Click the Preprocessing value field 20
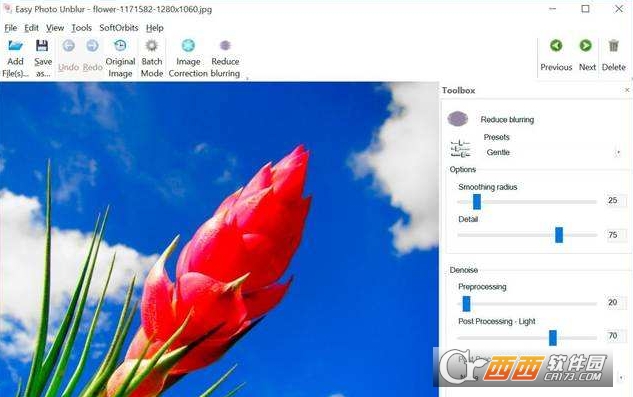This screenshot has width=633, height=397. coord(615,302)
